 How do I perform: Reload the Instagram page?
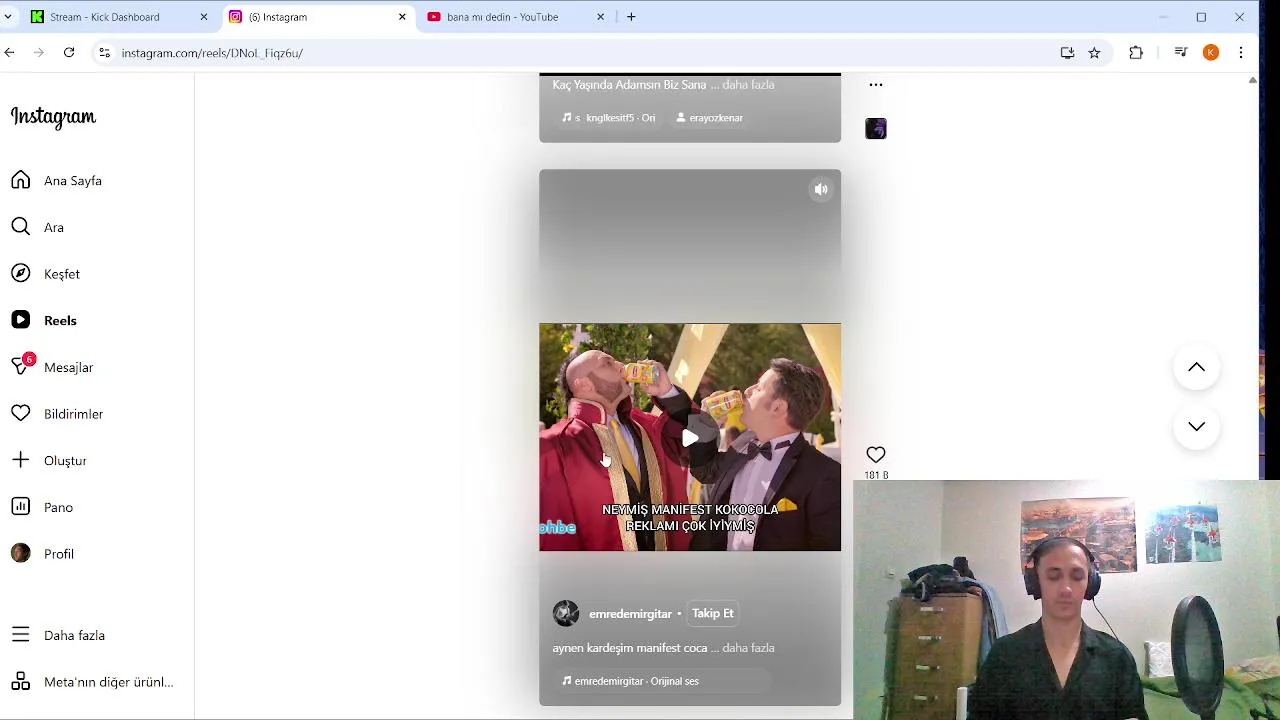[x=69, y=53]
